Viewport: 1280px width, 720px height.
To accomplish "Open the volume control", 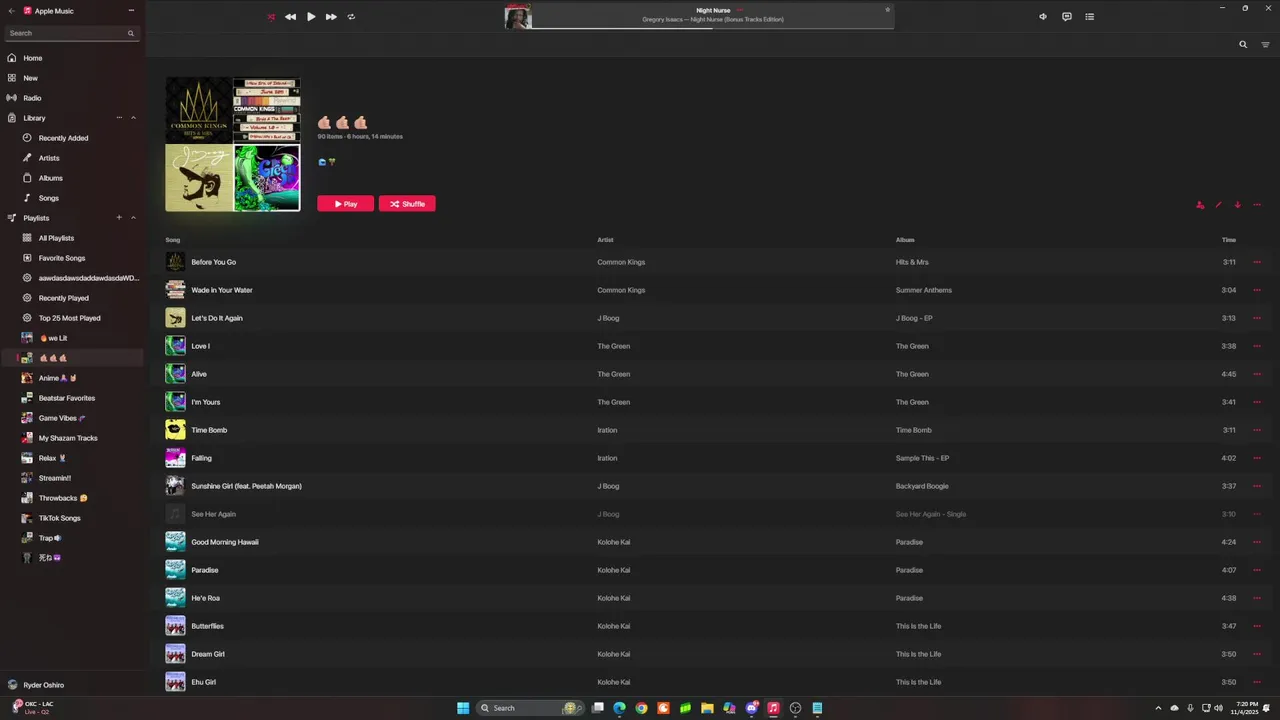I will pos(1043,17).
